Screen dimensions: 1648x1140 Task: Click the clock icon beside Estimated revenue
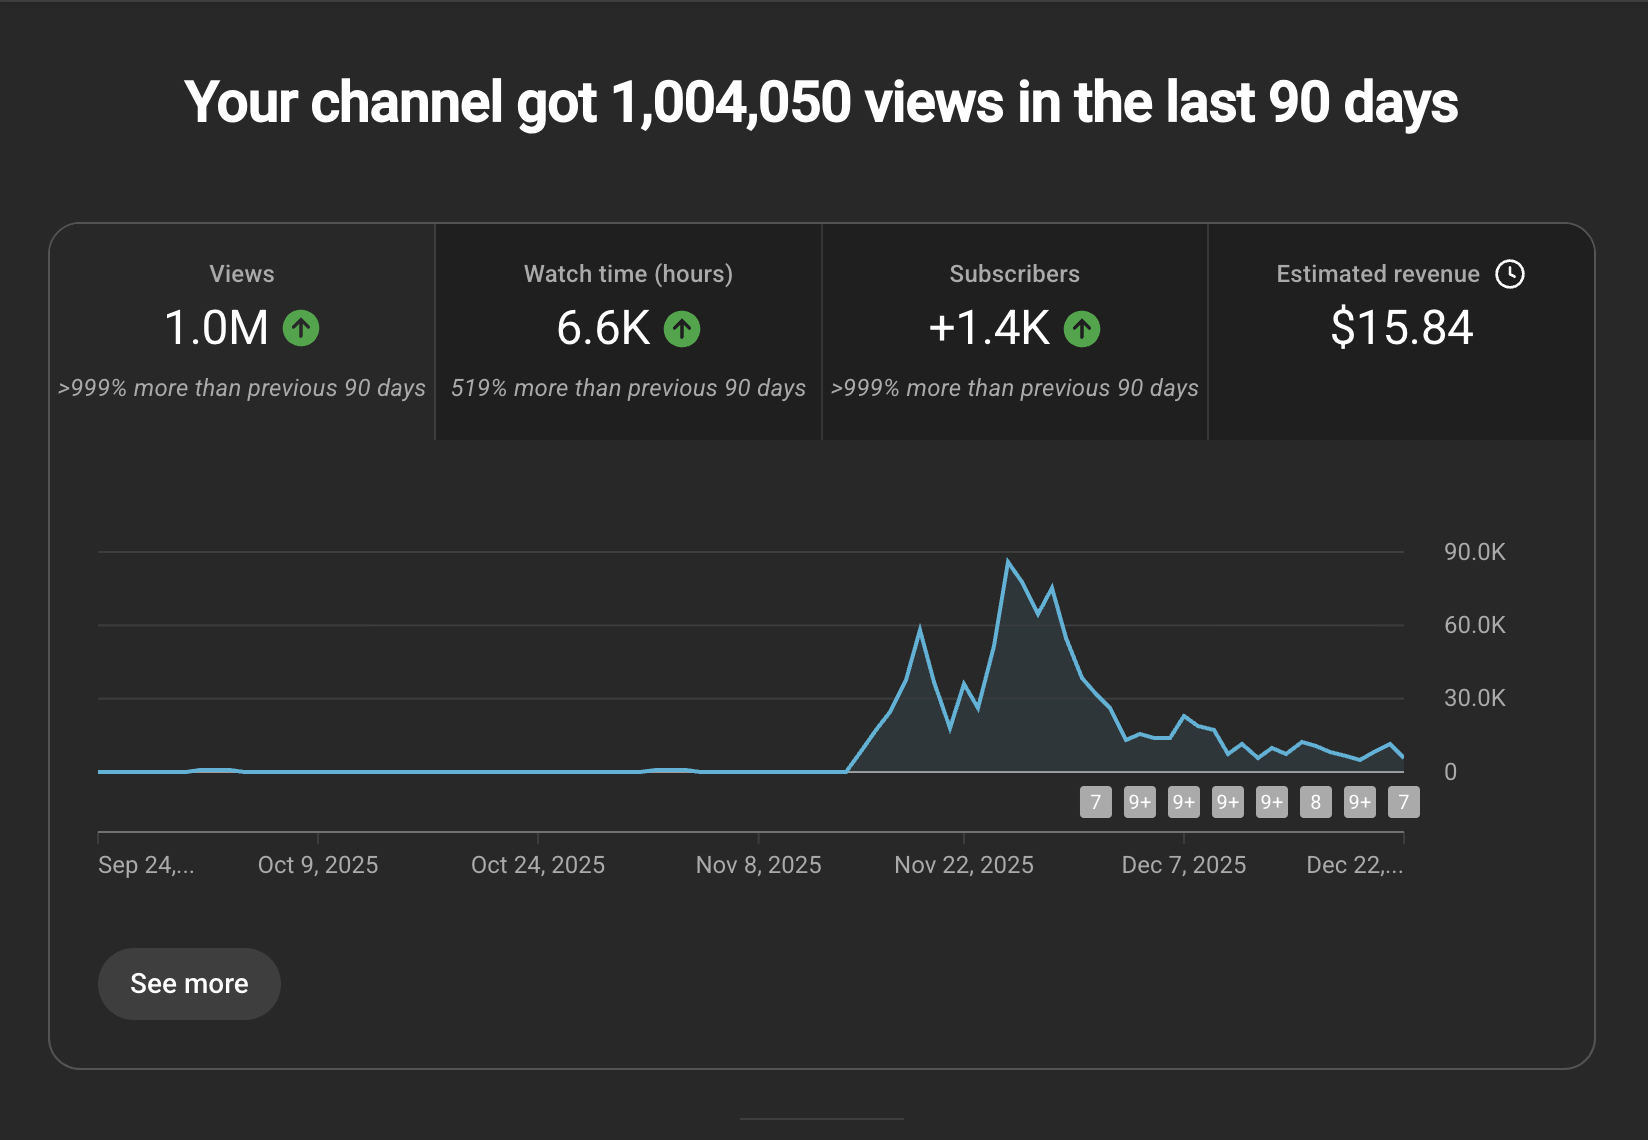coord(1509,274)
